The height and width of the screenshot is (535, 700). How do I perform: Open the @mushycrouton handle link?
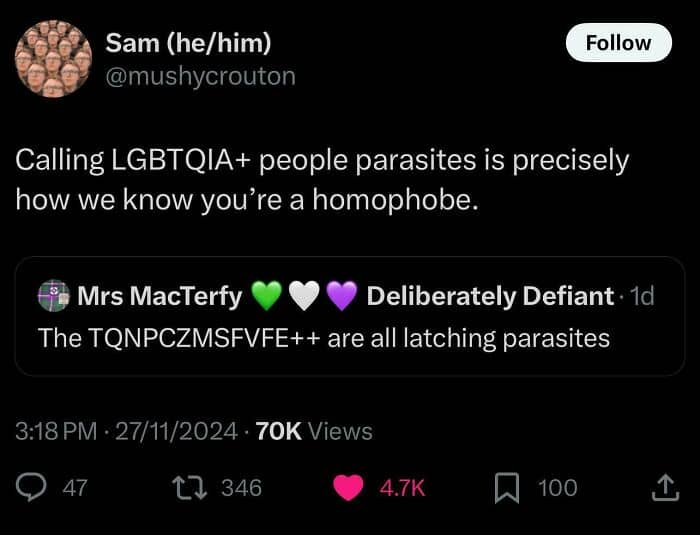[x=200, y=76]
